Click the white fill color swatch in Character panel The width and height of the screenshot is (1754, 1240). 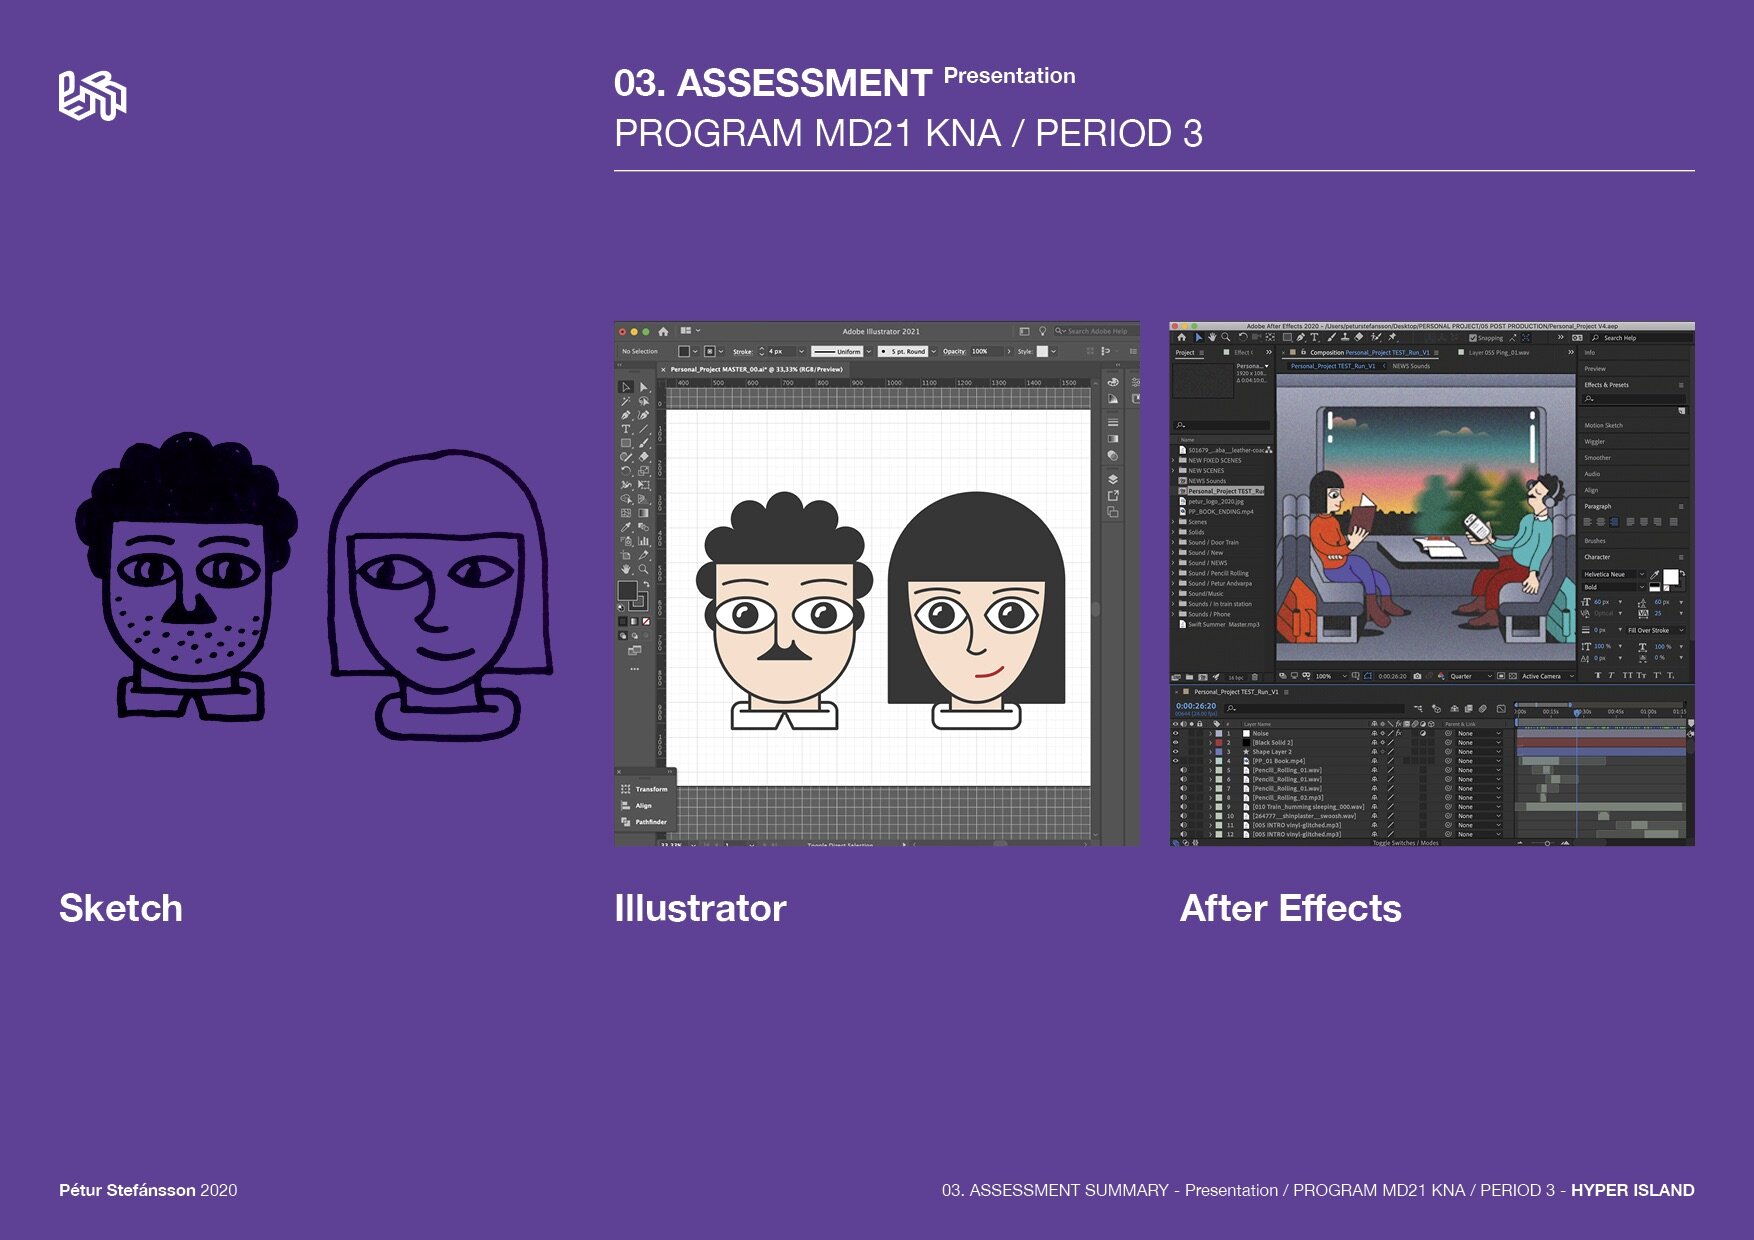pos(1670,577)
